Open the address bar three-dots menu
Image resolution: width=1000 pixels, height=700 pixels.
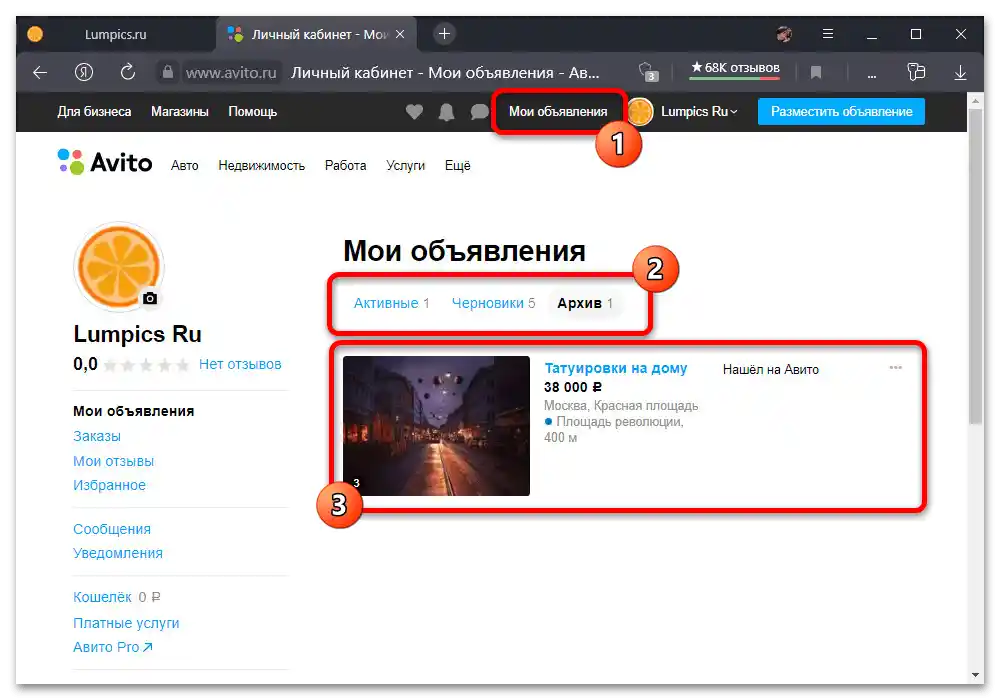(872, 75)
